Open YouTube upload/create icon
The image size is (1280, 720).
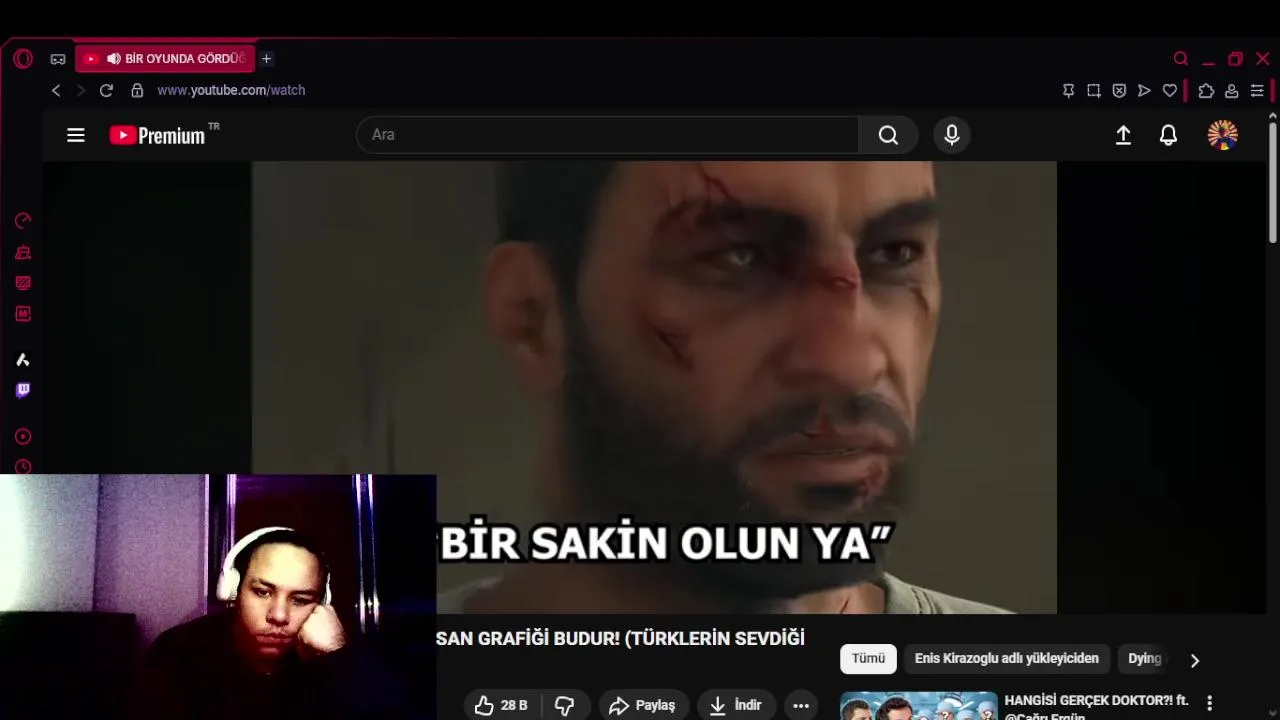tap(1123, 135)
